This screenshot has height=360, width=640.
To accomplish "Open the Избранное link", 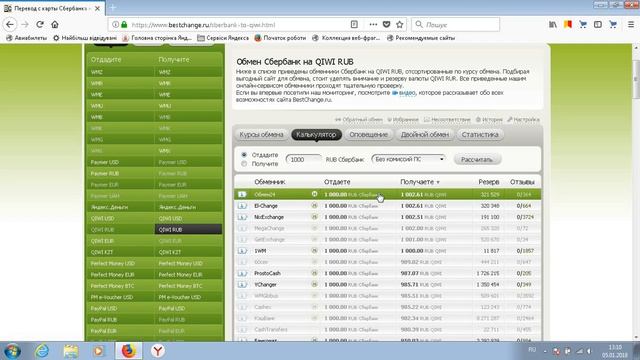I will [403, 120].
